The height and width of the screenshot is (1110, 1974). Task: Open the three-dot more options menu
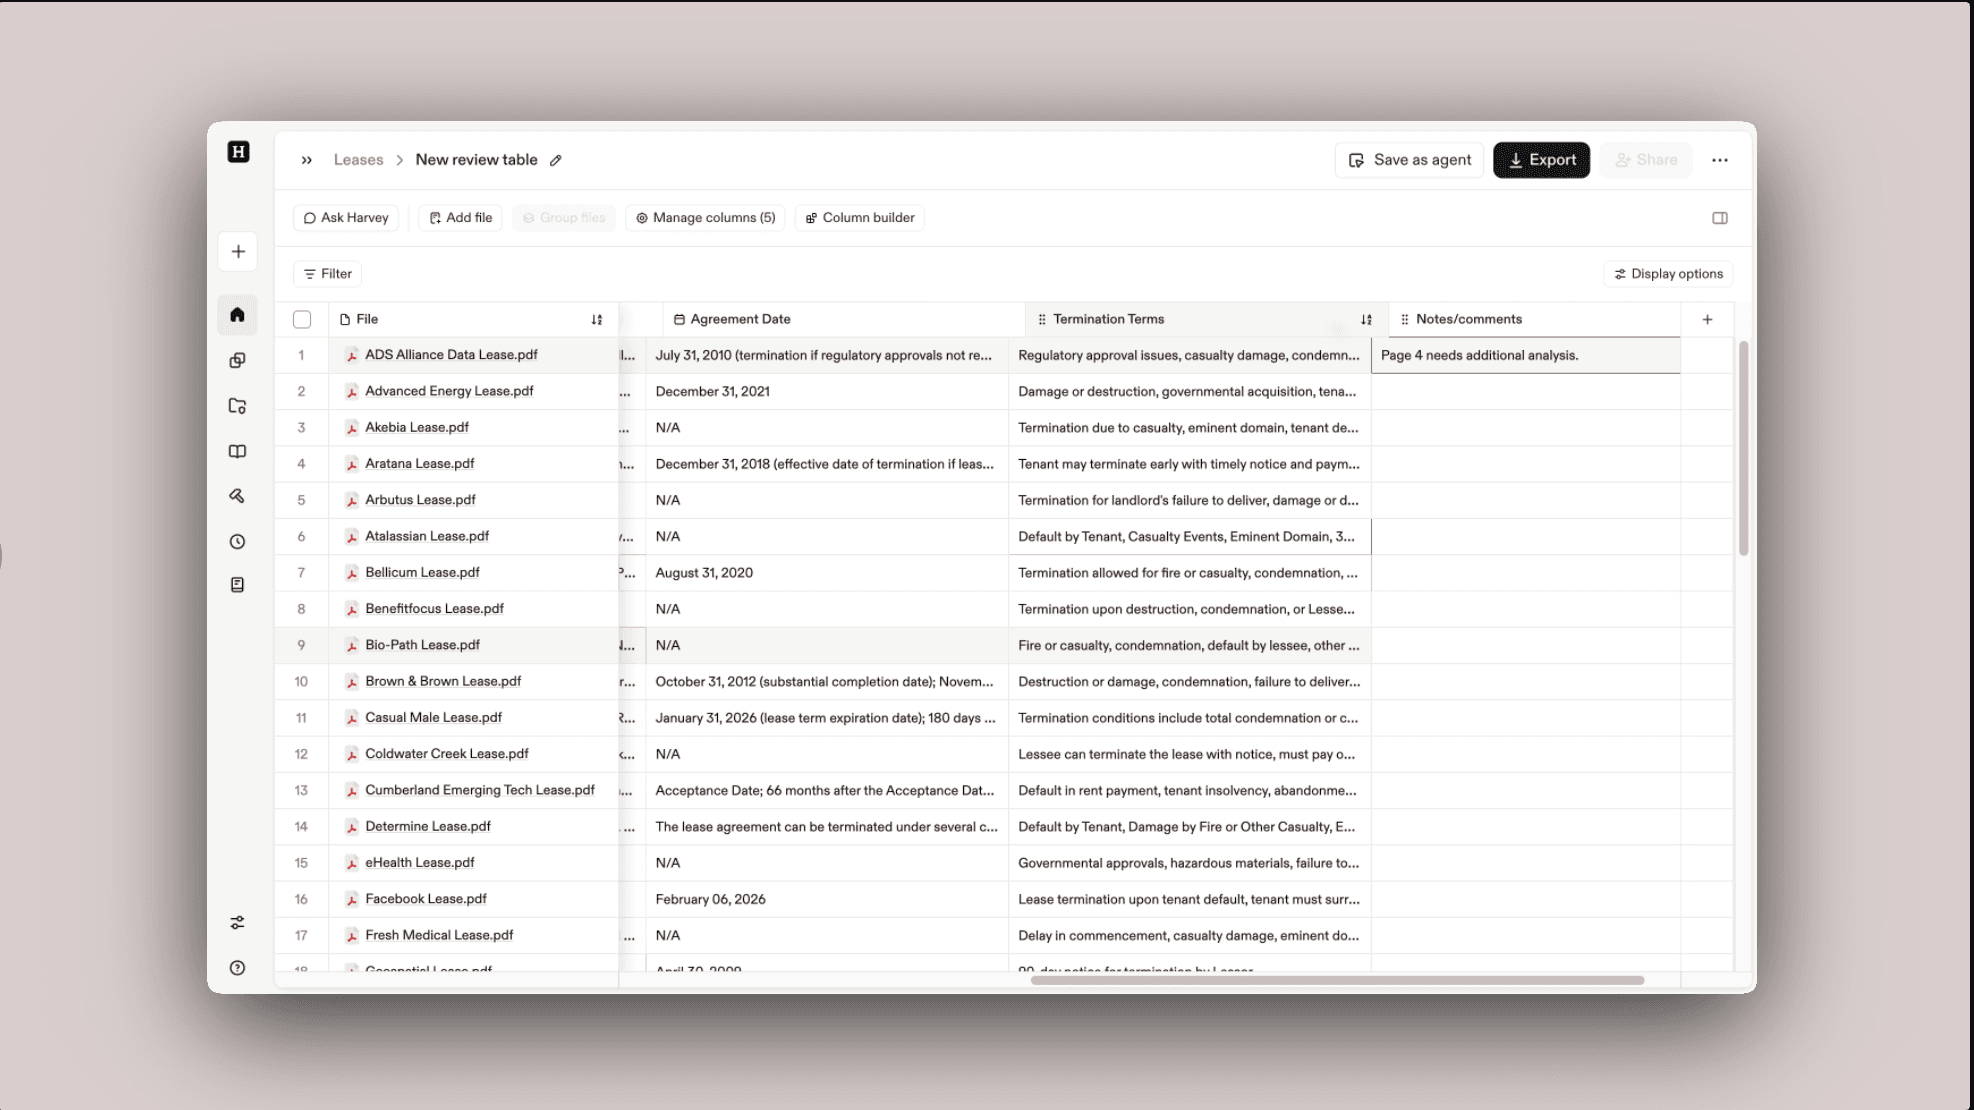pyautogui.click(x=1720, y=160)
